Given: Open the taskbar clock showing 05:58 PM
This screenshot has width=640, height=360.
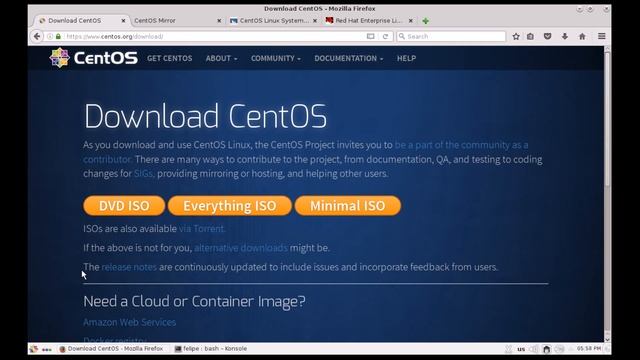Looking at the screenshot, I should pyautogui.click(x=589, y=348).
